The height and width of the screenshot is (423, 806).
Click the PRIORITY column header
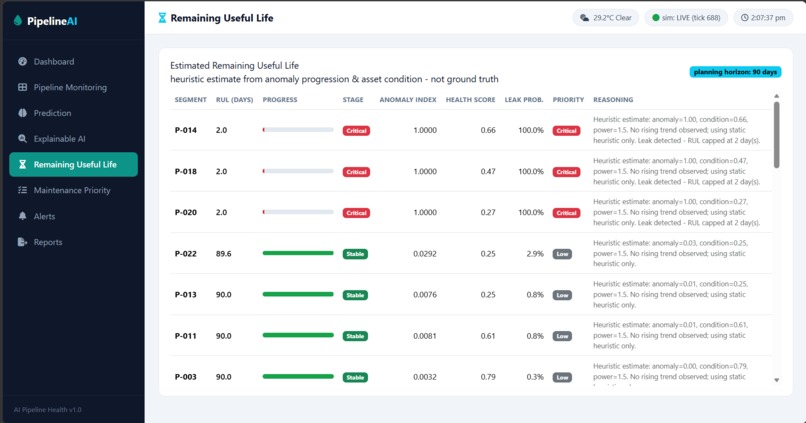[x=568, y=100]
